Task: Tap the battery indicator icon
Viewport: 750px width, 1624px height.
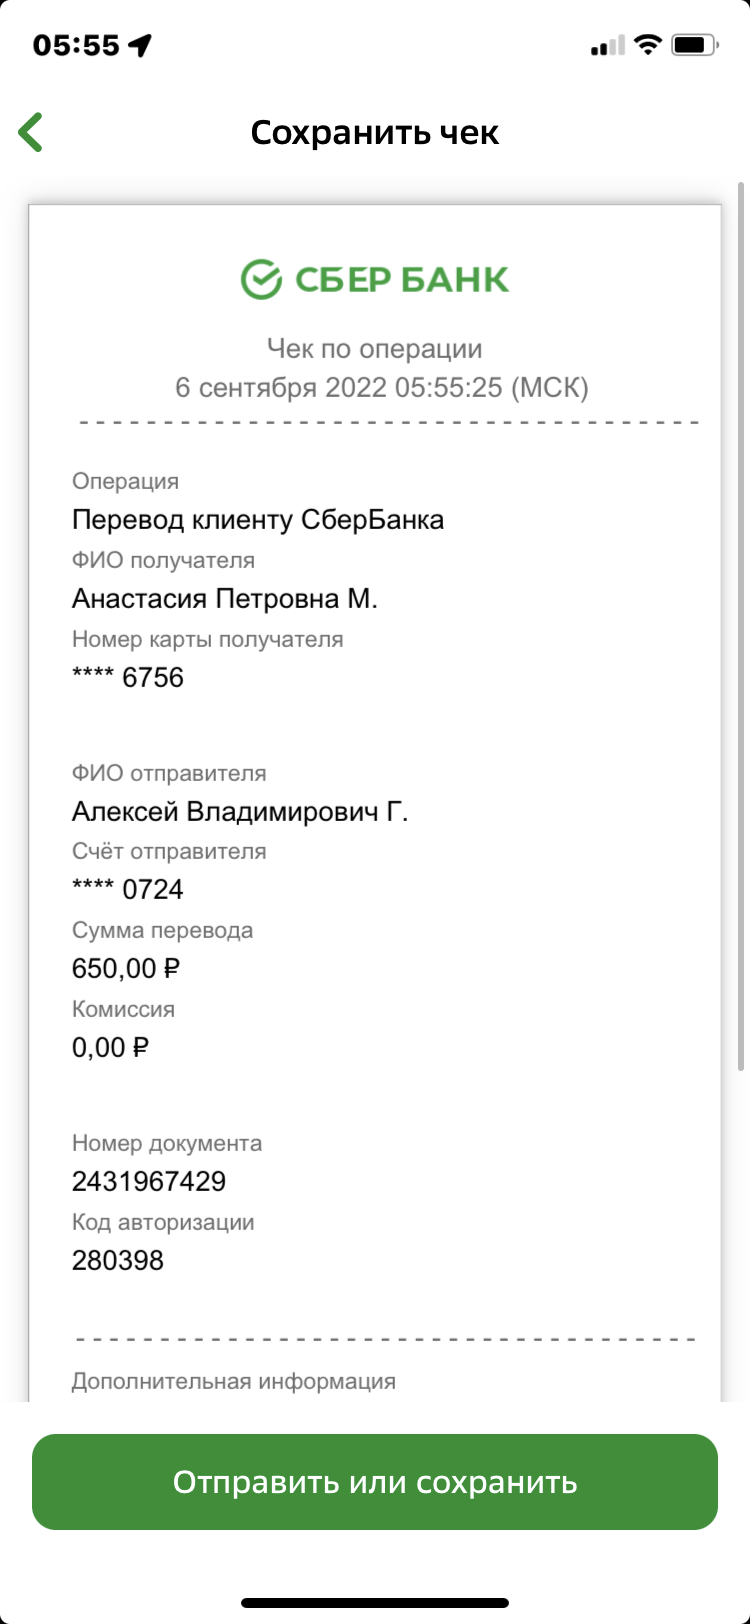Action: click(695, 45)
